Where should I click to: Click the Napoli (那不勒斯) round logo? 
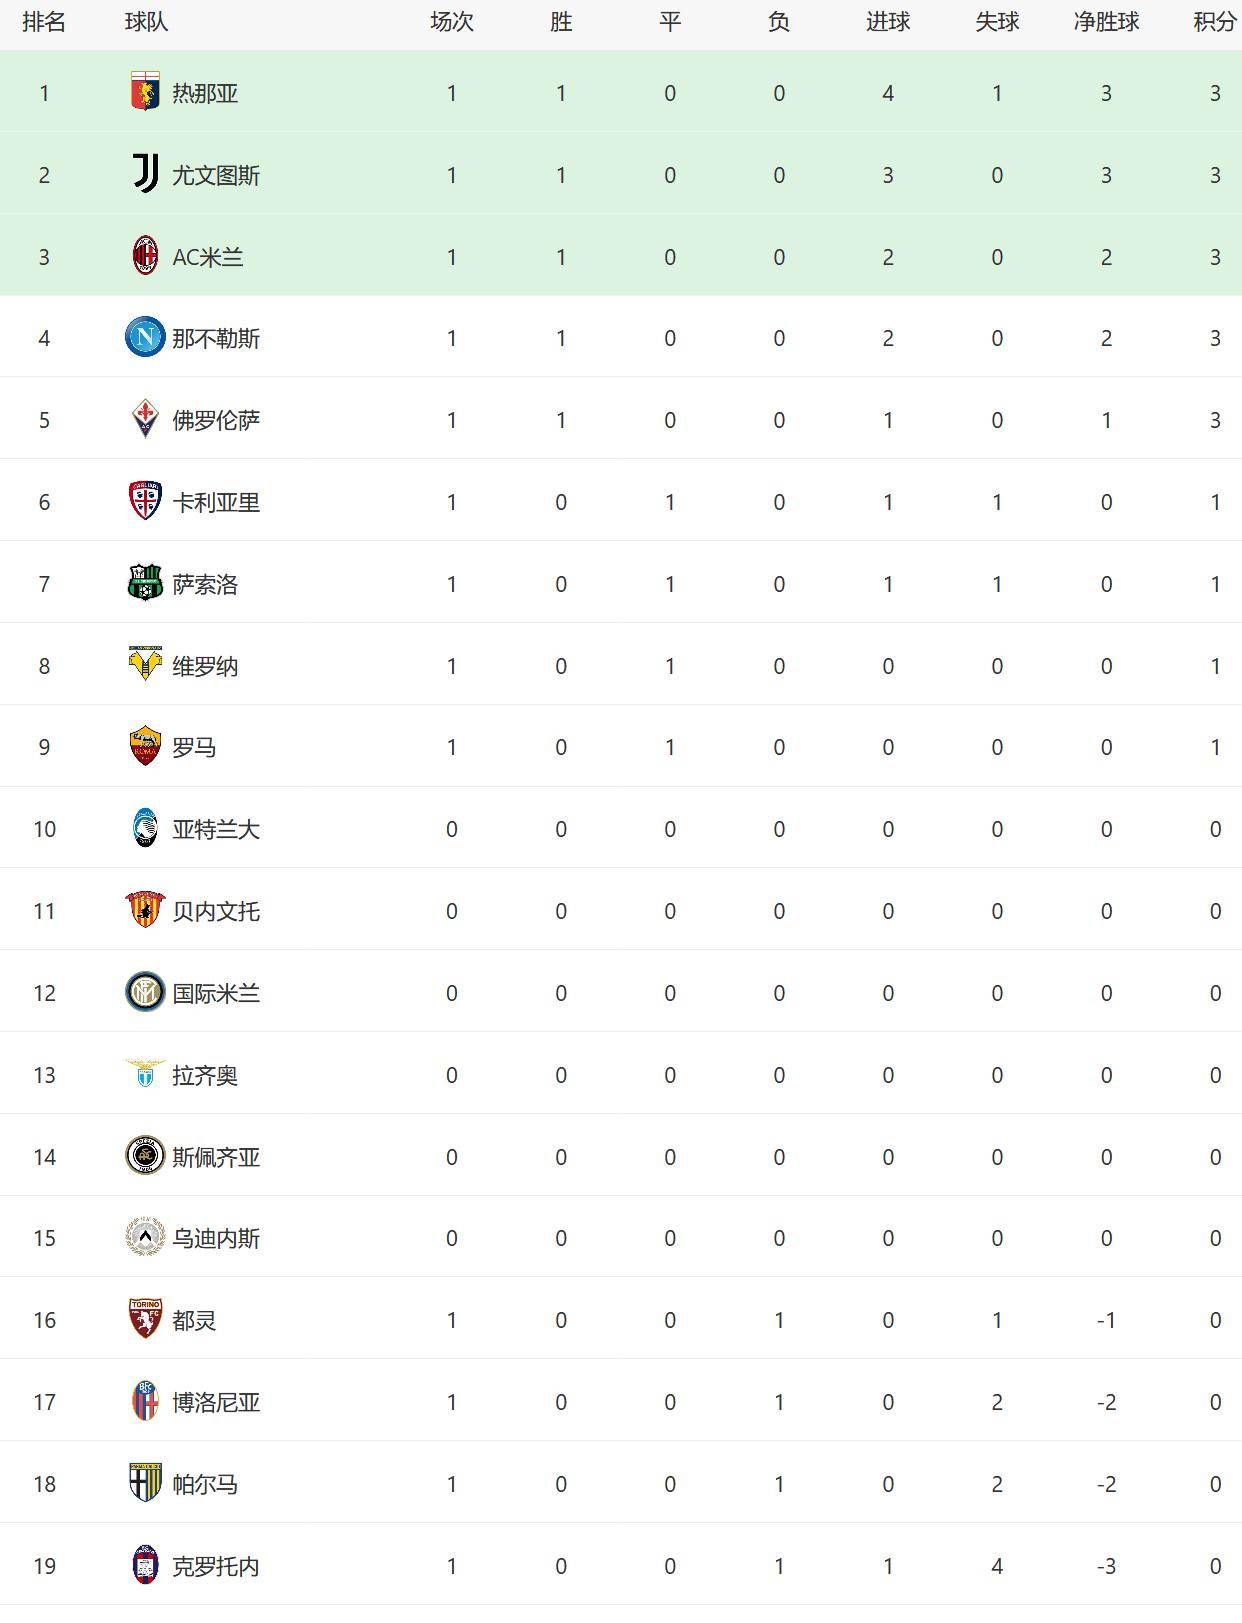145,337
